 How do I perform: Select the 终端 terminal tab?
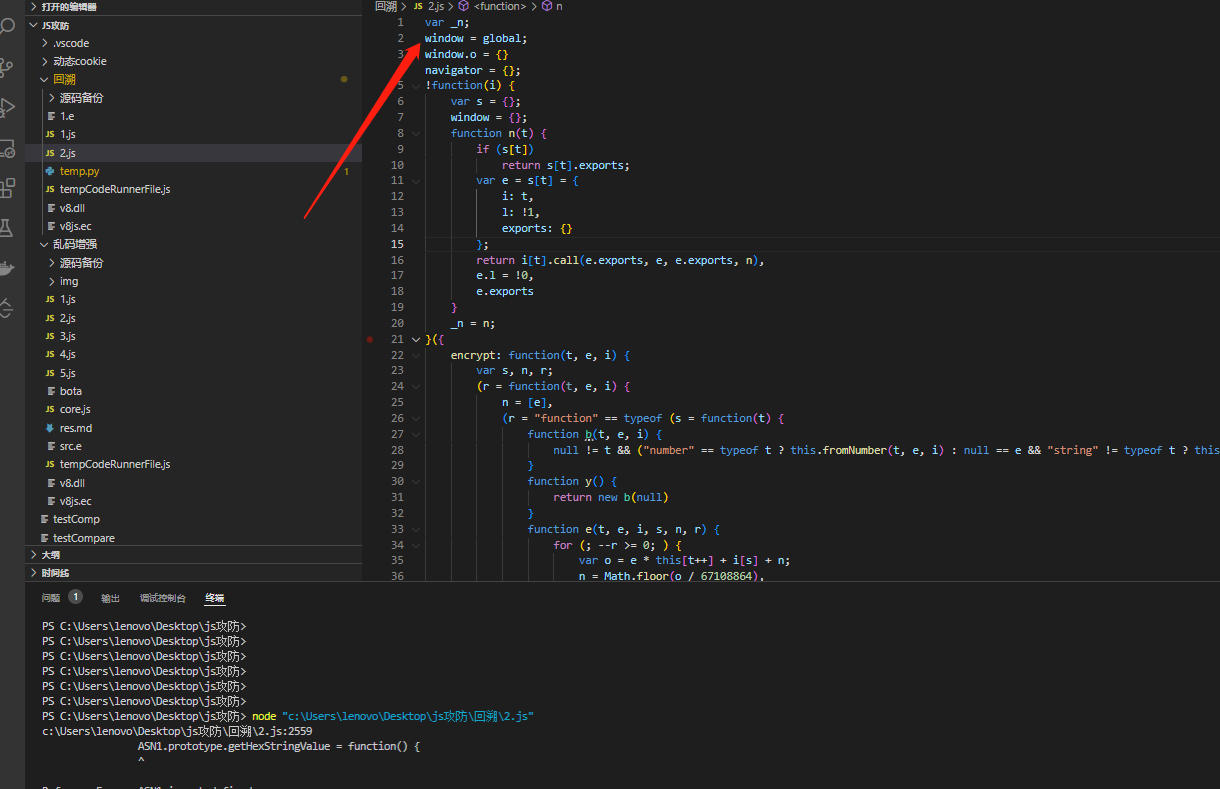pos(215,598)
